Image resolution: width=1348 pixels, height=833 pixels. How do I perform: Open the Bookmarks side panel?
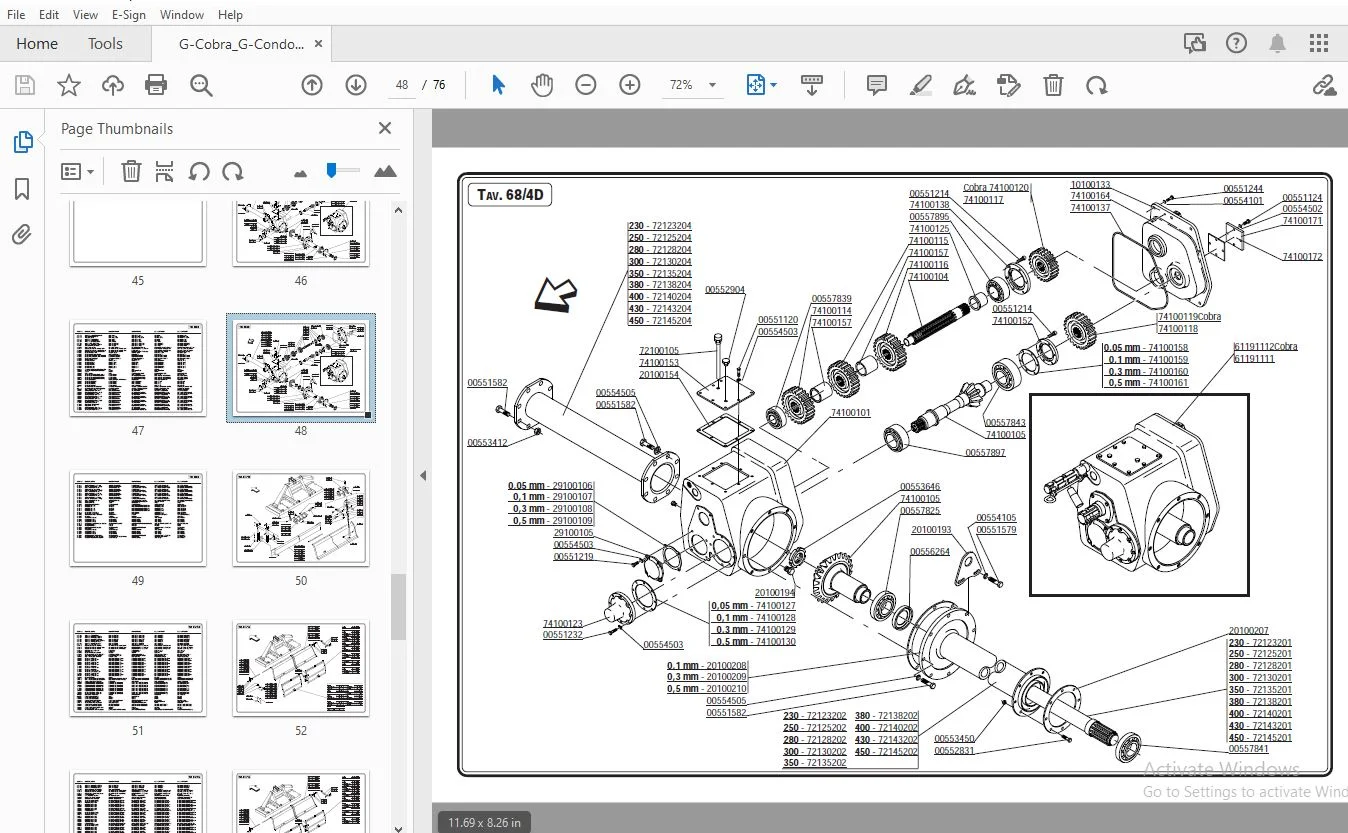click(x=22, y=189)
